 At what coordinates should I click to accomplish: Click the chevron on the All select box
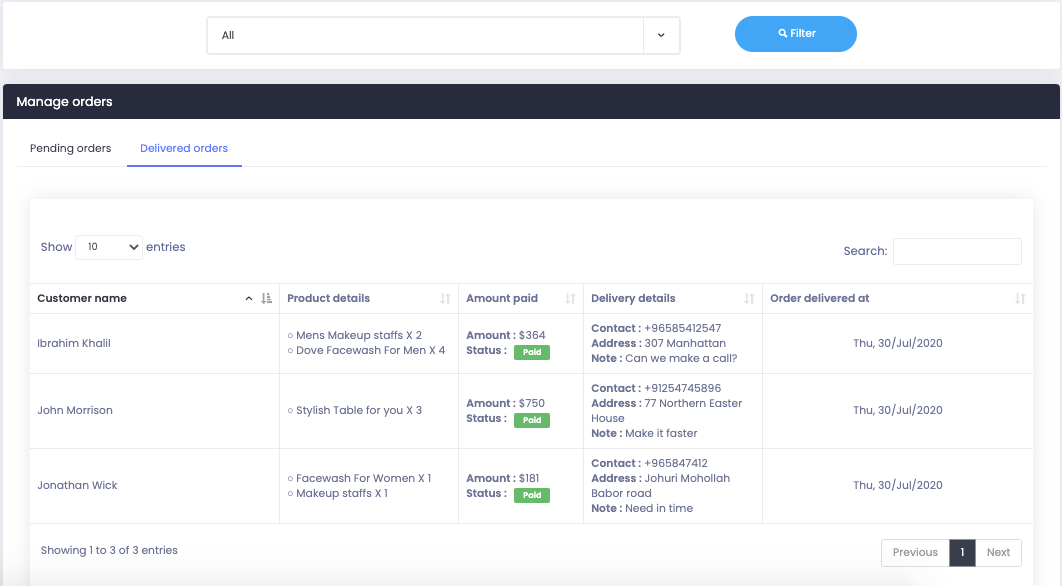coord(661,35)
